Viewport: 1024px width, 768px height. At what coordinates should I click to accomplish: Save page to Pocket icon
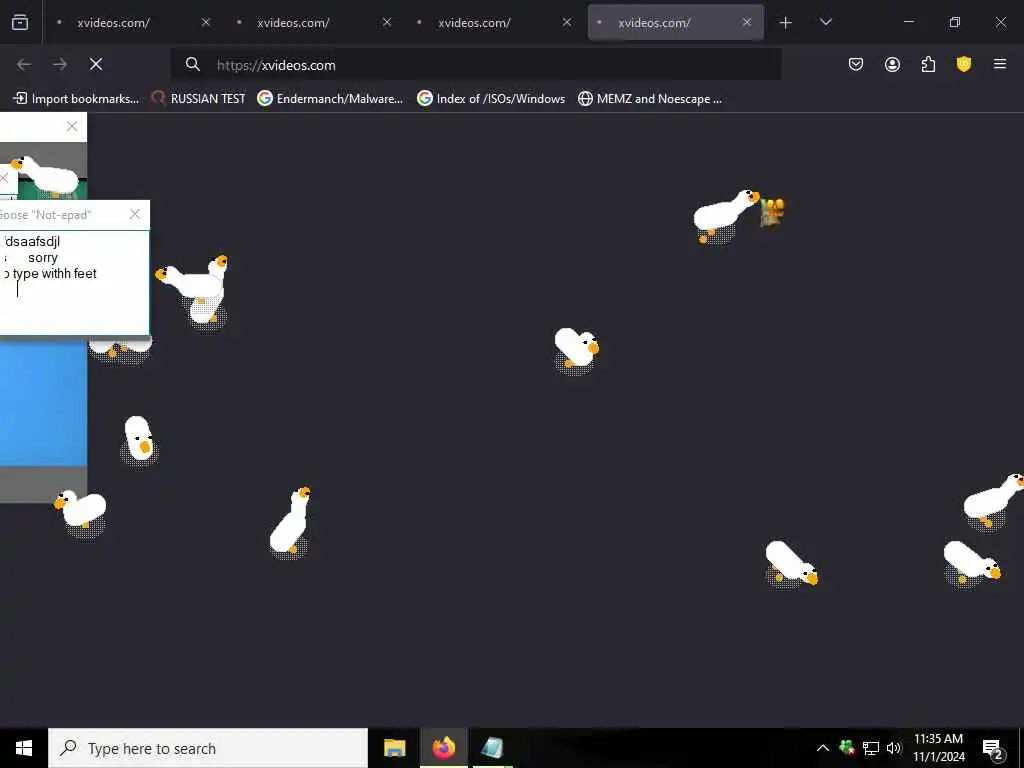click(x=856, y=64)
